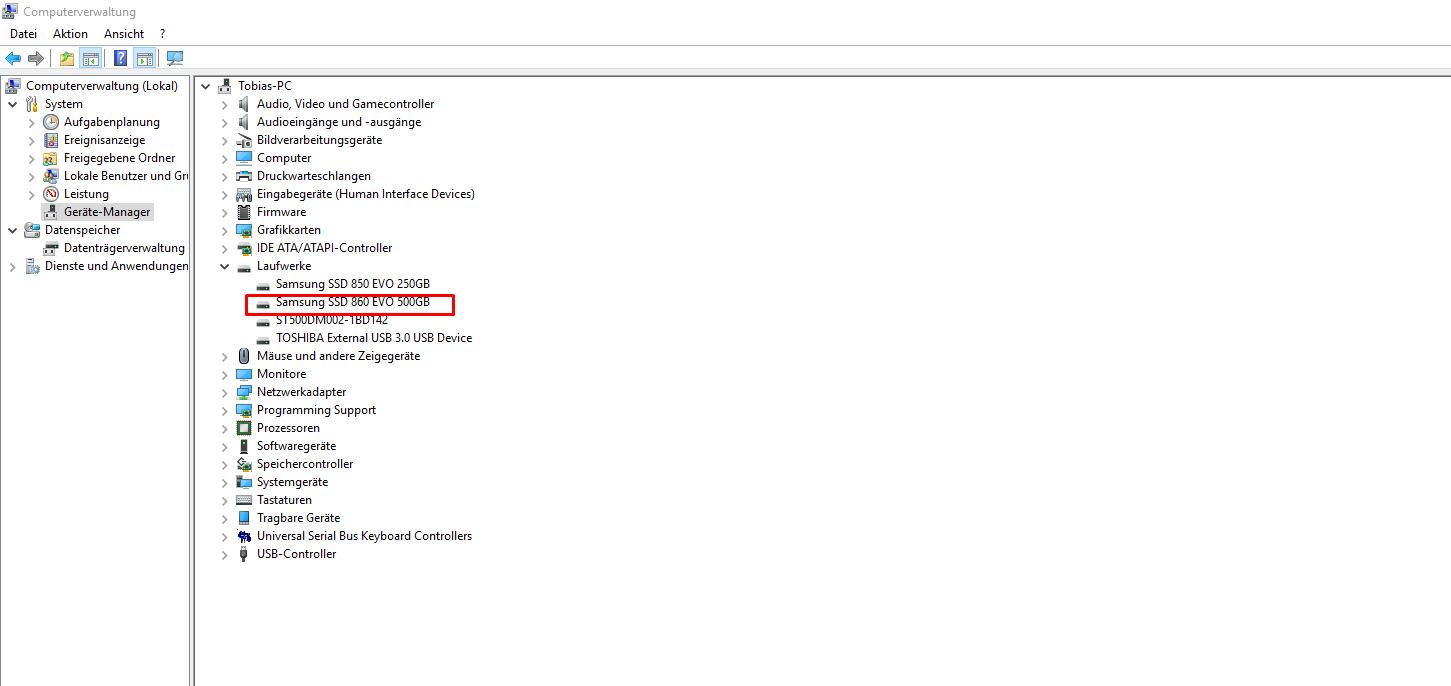Select the Laufwerke label

(x=284, y=266)
